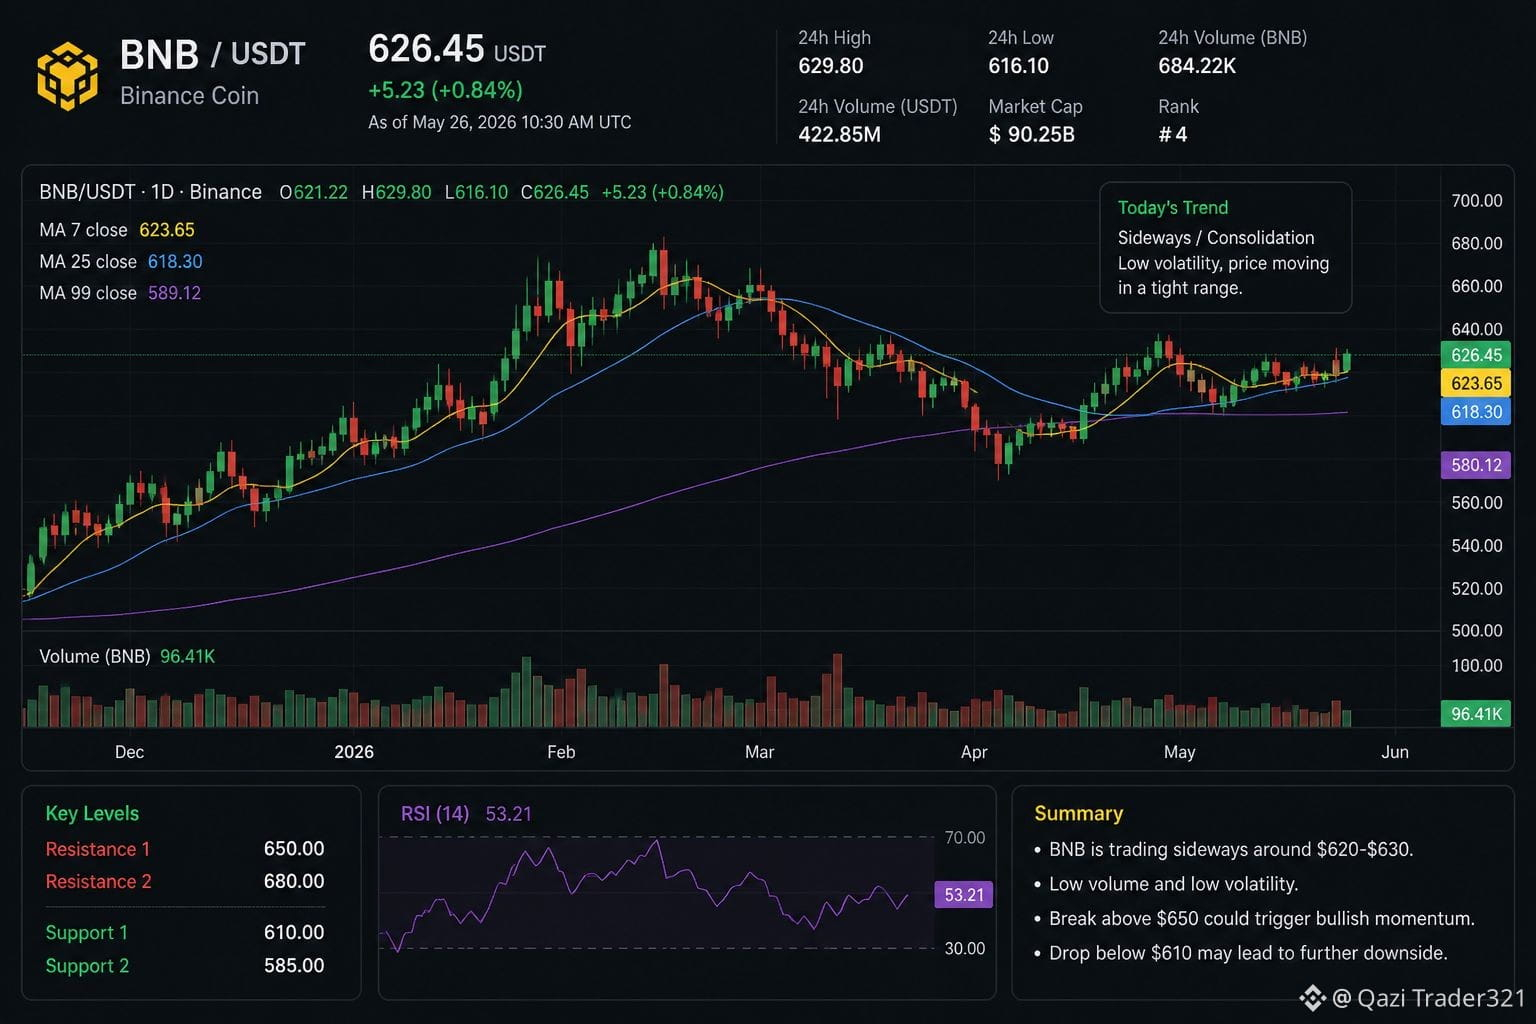
Task: Select the Support 1 row label
Action: tap(87, 933)
